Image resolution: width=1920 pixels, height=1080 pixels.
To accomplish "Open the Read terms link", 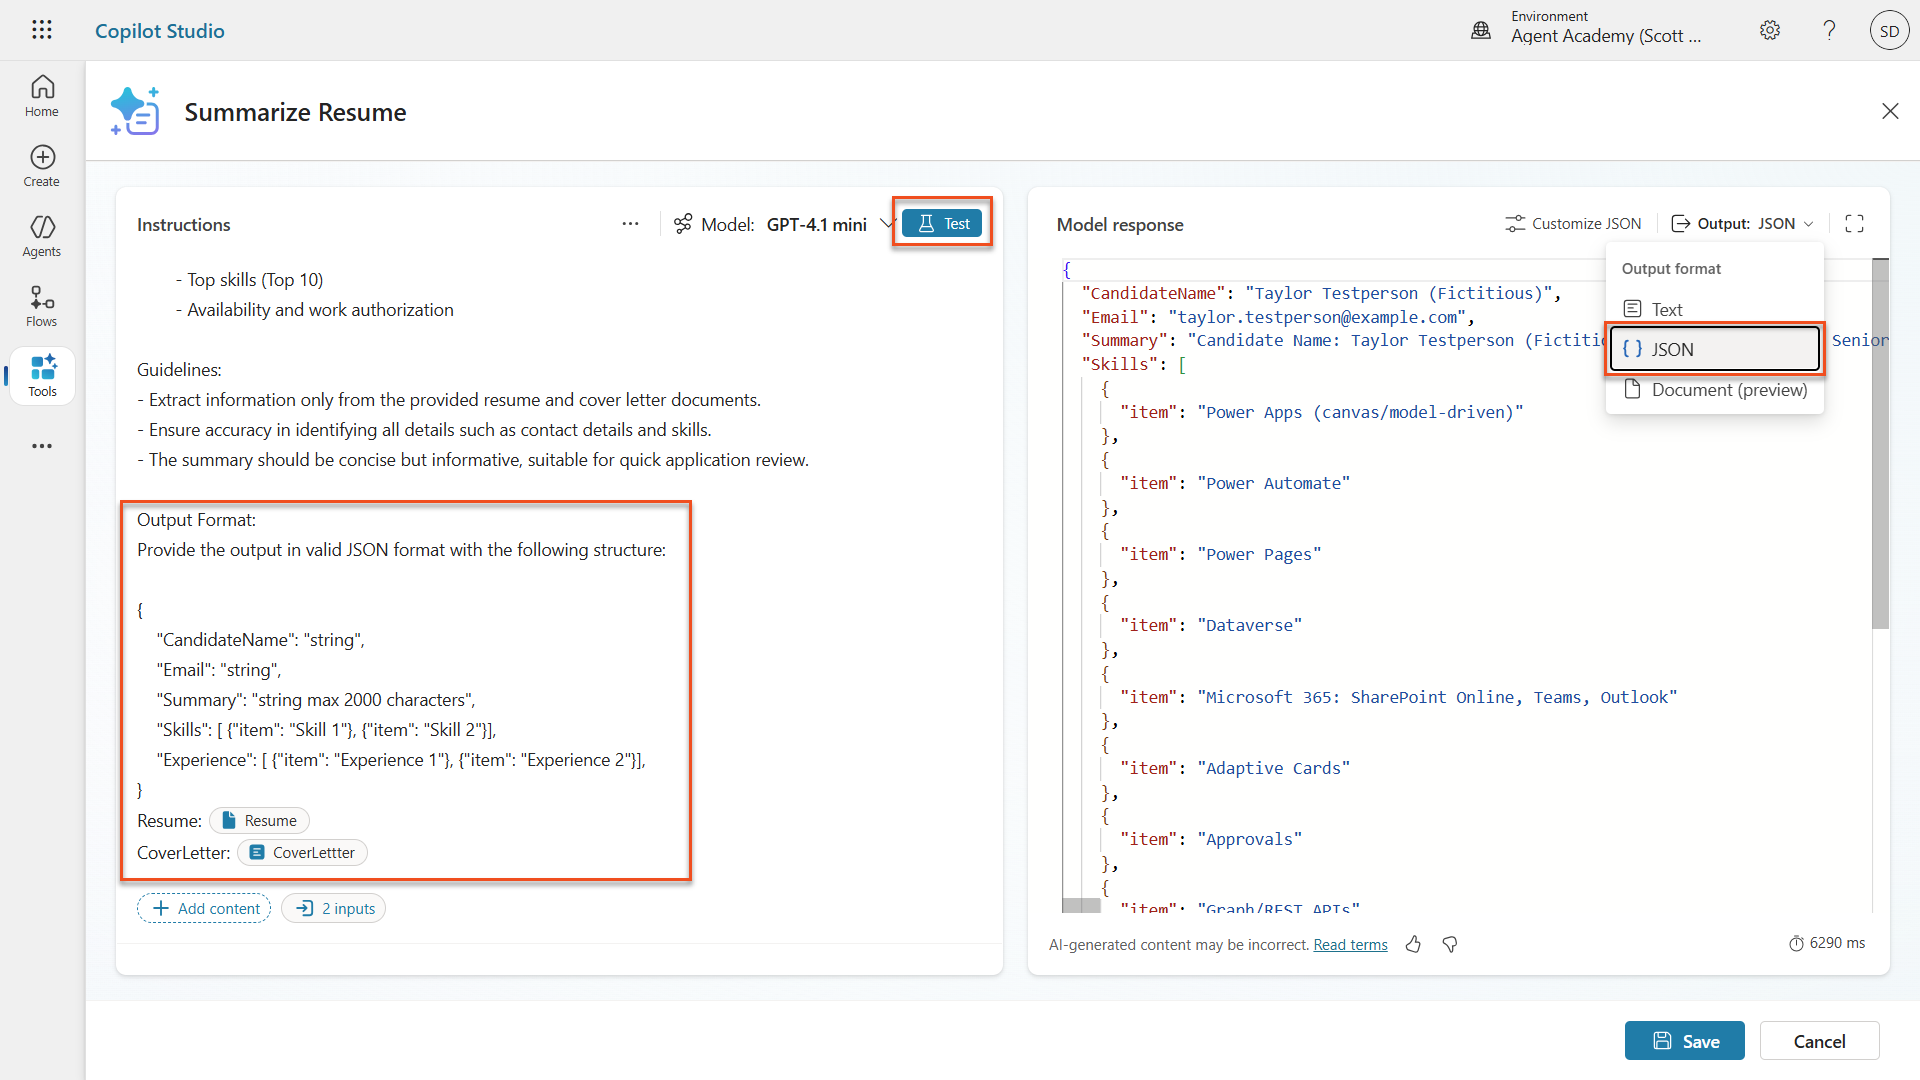I will click(1350, 945).
